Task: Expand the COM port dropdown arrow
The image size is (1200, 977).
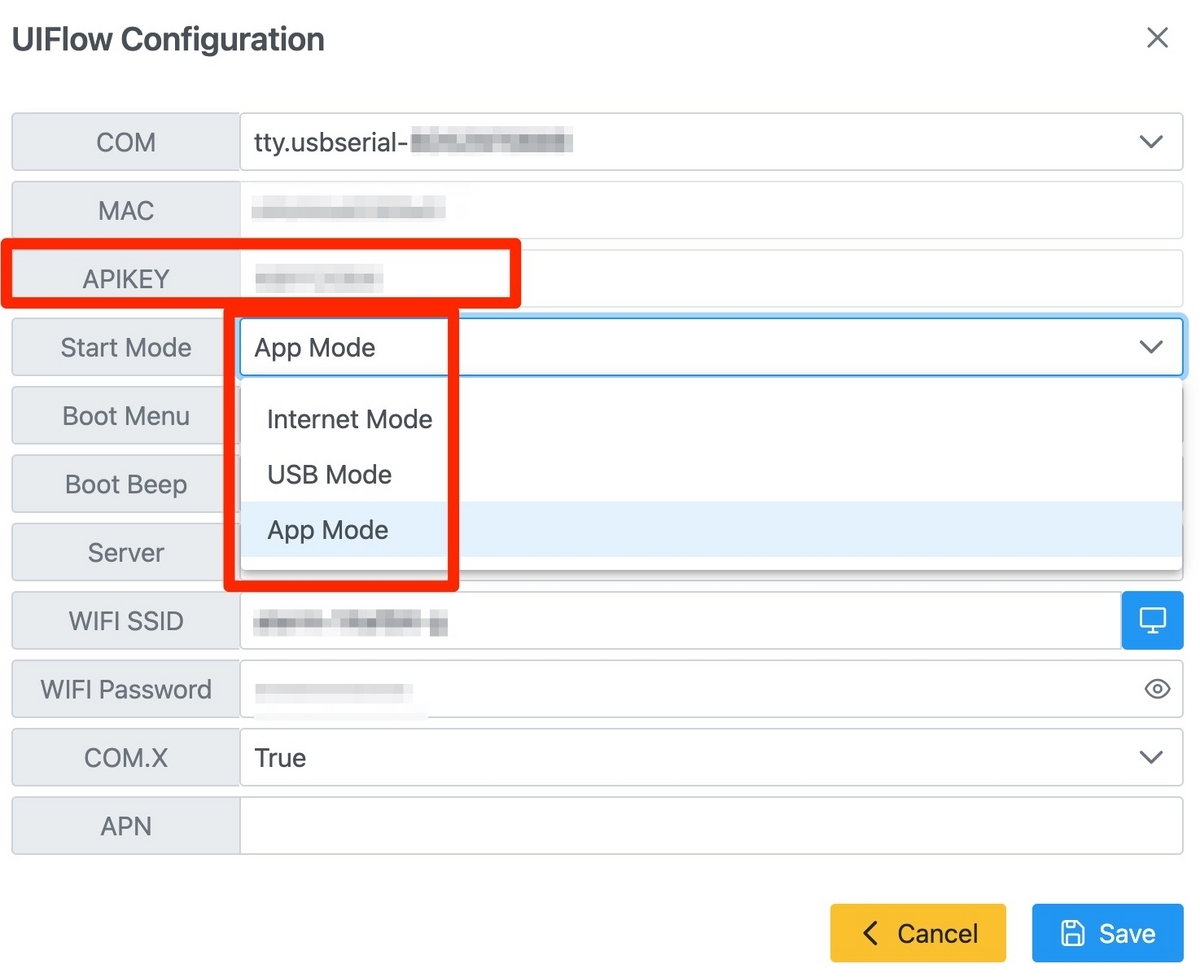Action: coord(1151,142)
